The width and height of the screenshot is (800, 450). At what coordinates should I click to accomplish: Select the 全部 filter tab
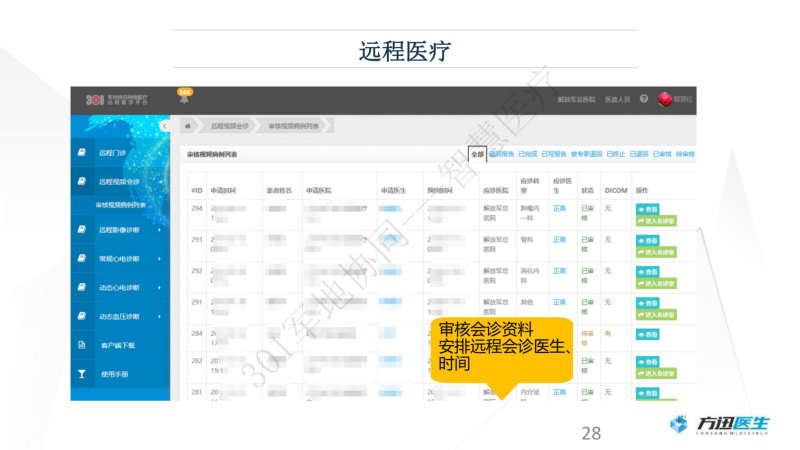pos(478,154)
